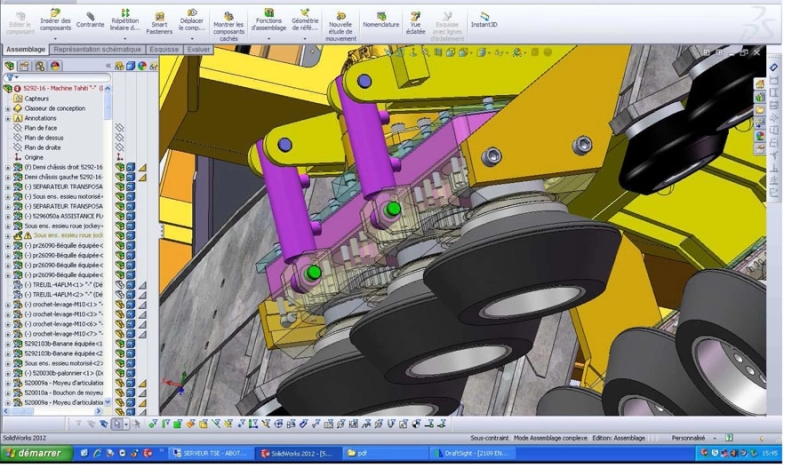Expand Classeur de conception node

coord(8,109)
